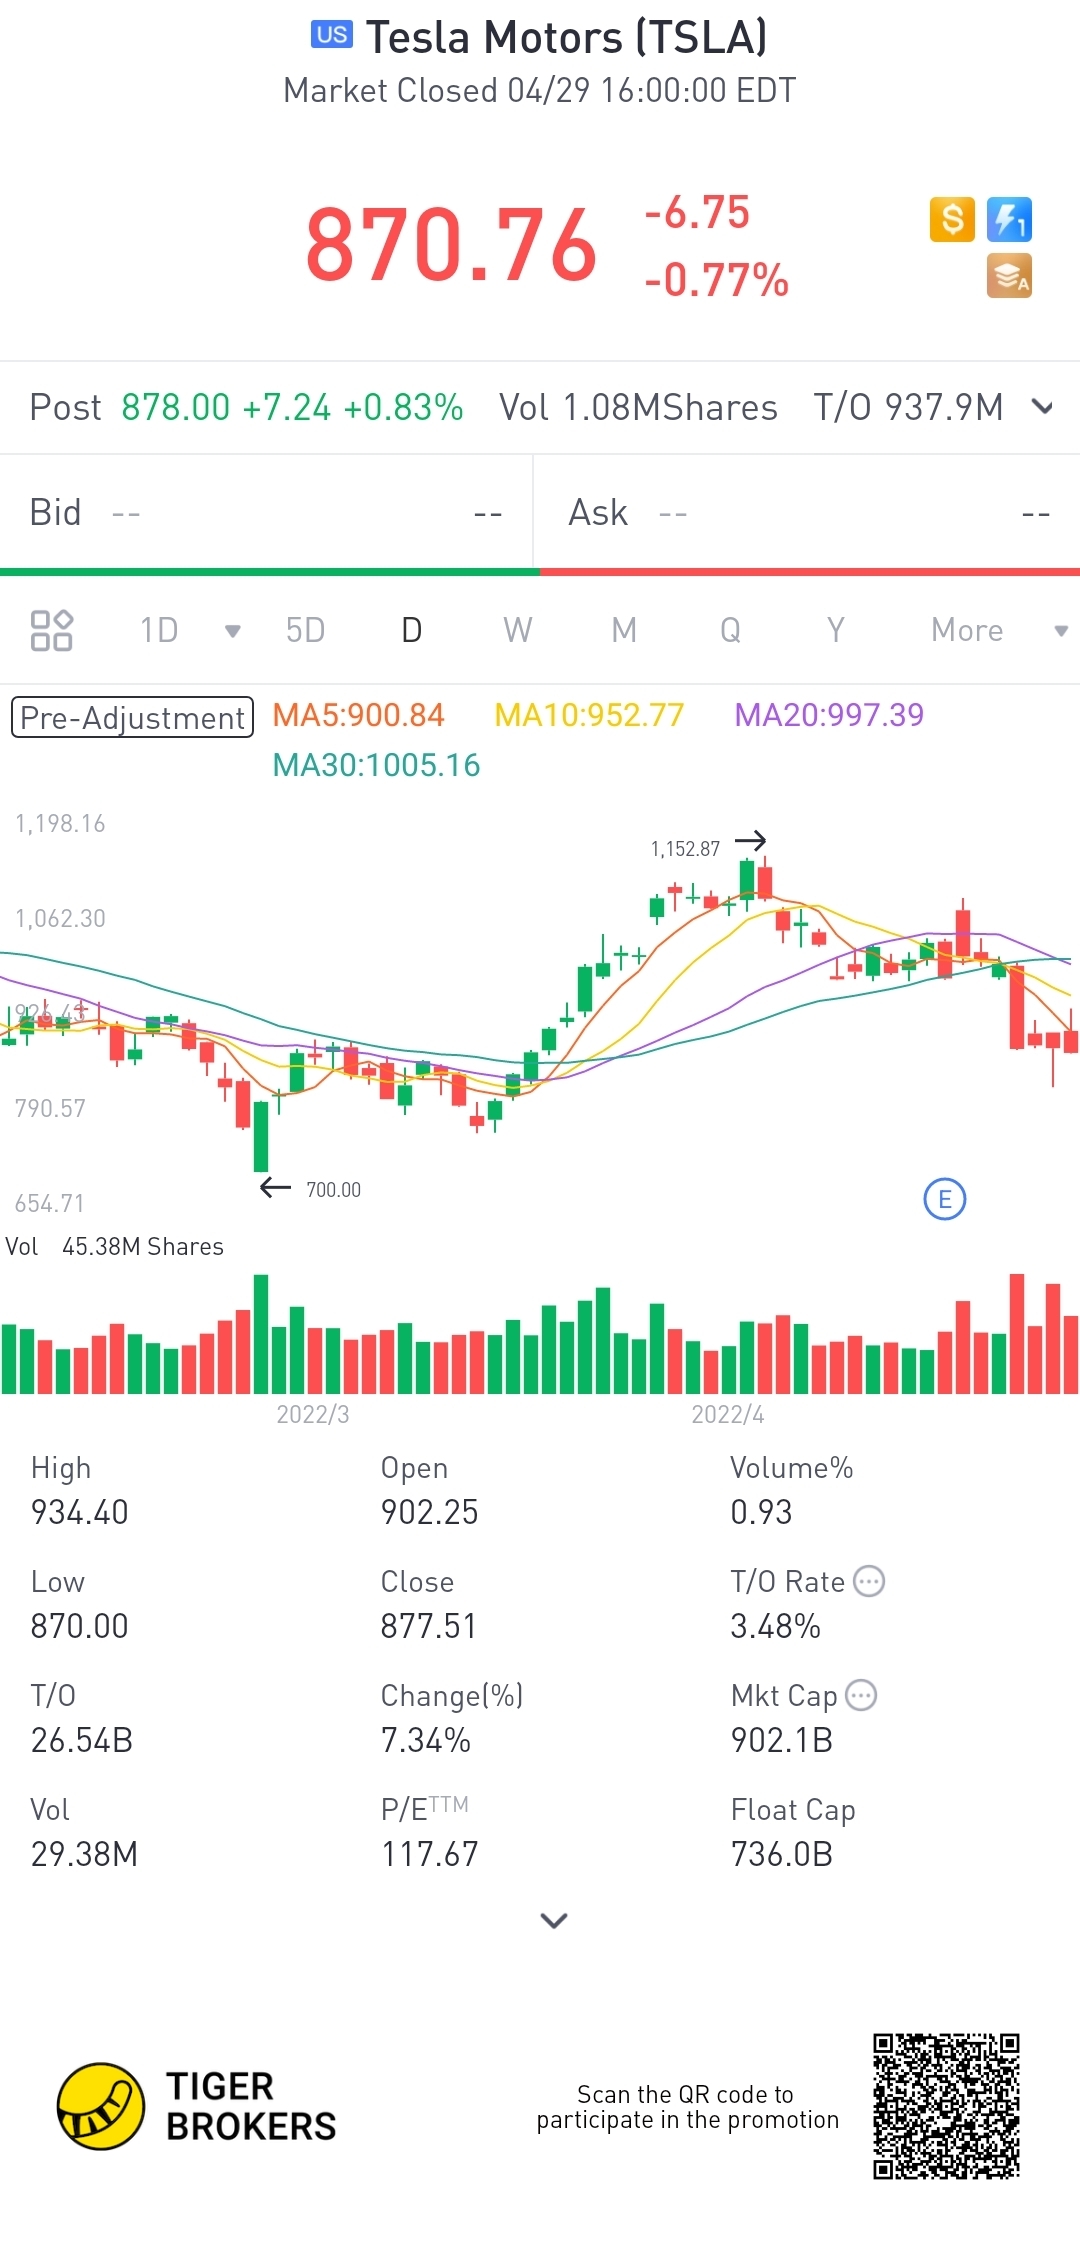Tap the Tesla Motors (TSLA) title

[567, 37]
